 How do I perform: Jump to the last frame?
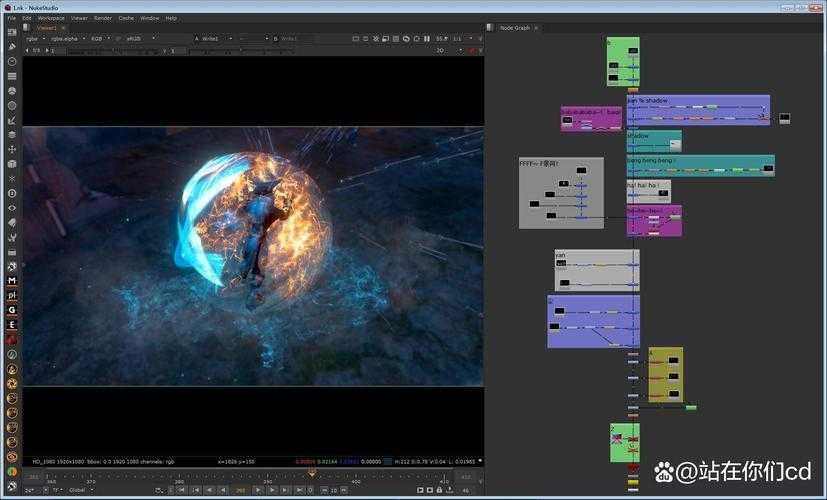(x=300, y=490)
